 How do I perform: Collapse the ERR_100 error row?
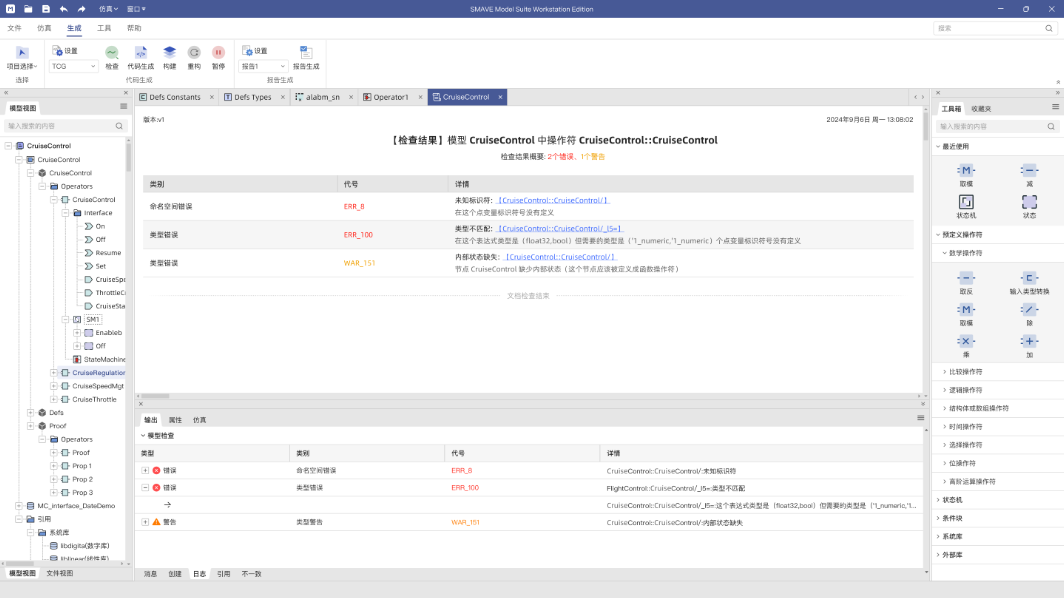tap(145, 487)
